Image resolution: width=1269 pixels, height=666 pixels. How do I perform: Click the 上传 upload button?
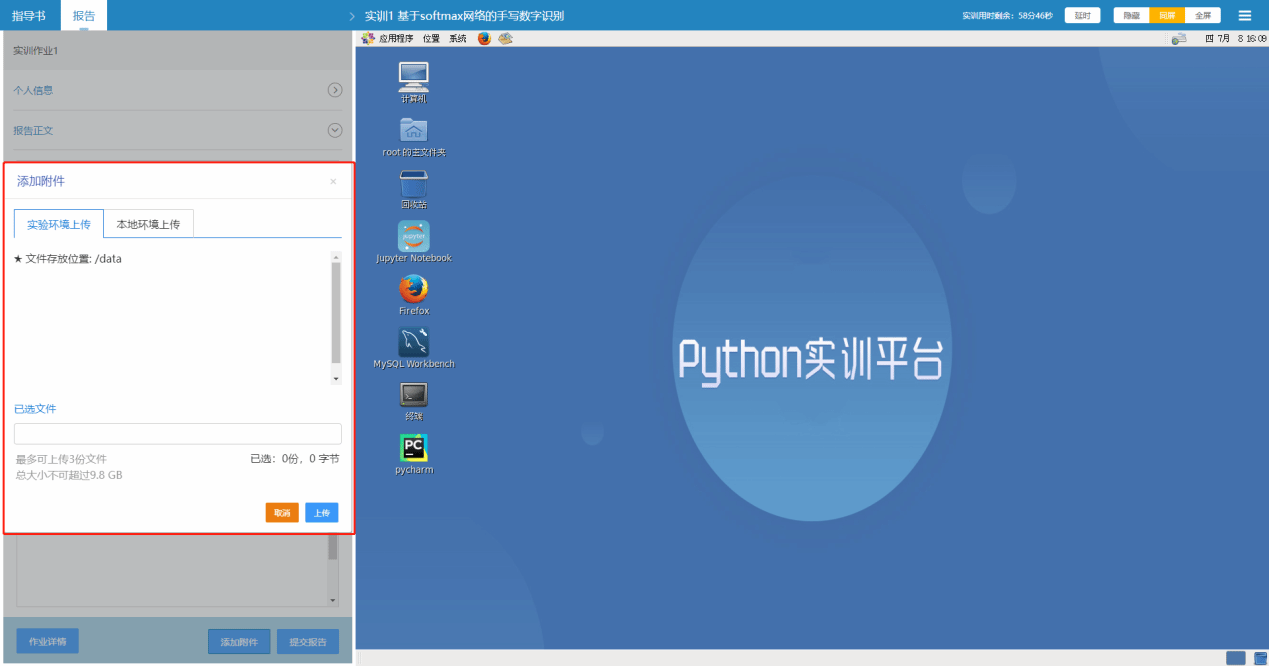coord(321,513)
